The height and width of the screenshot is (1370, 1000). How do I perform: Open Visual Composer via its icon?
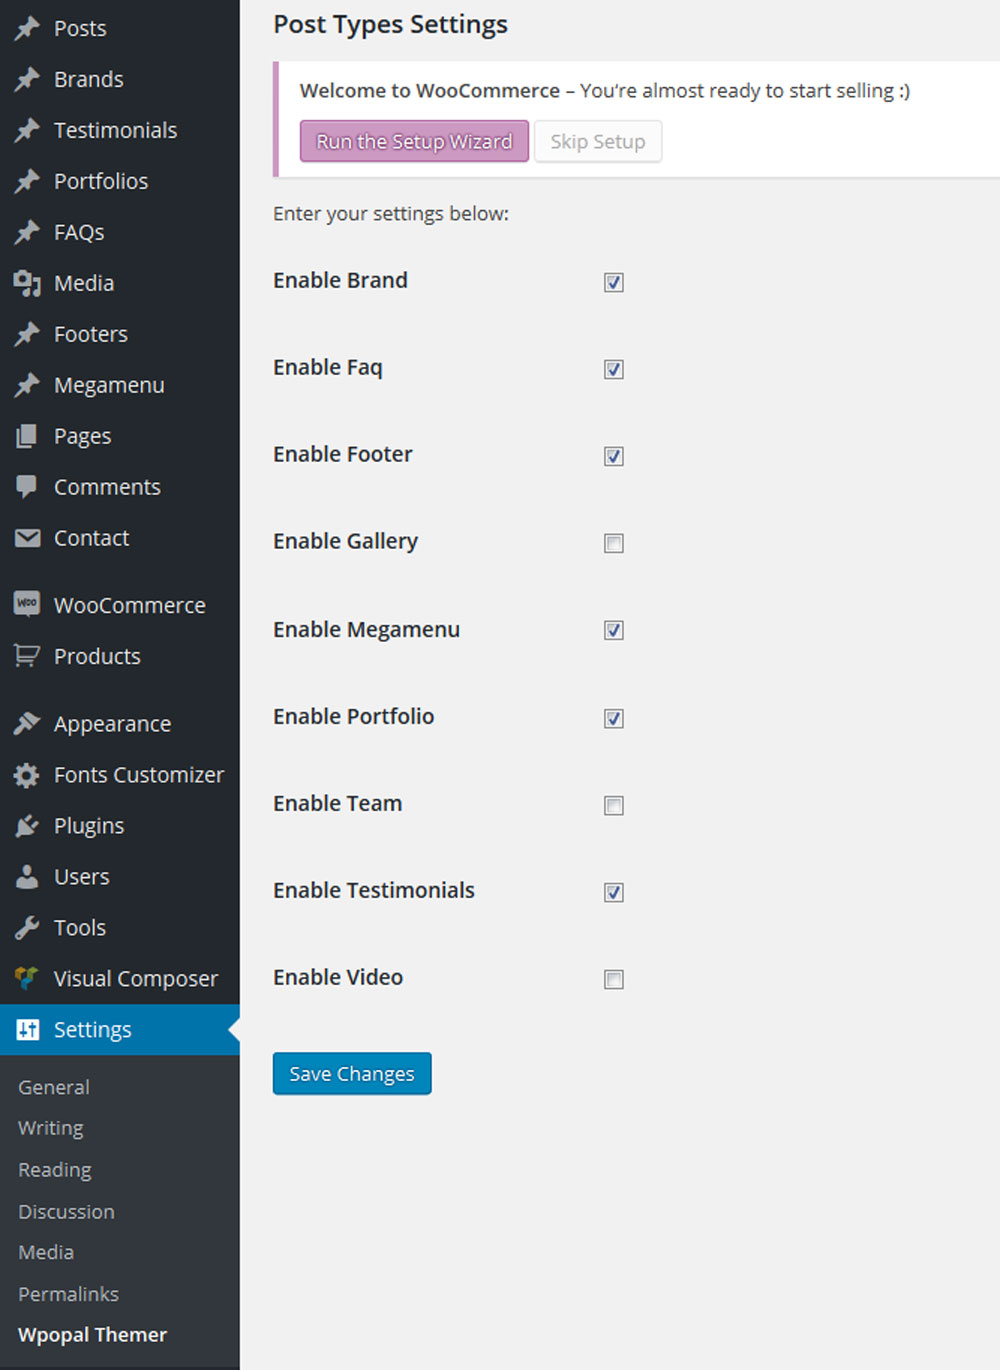pyautogui.click(x=27, y=978)
